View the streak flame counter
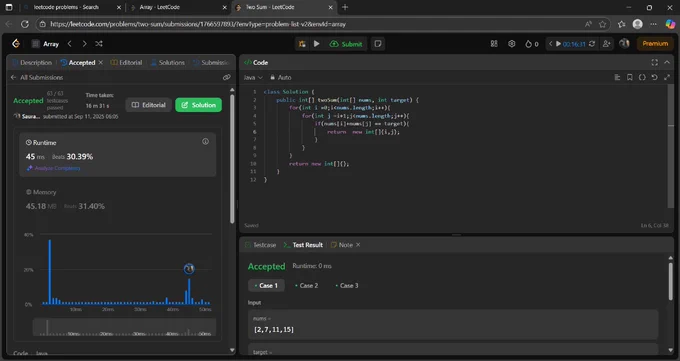 coord(532,44)
